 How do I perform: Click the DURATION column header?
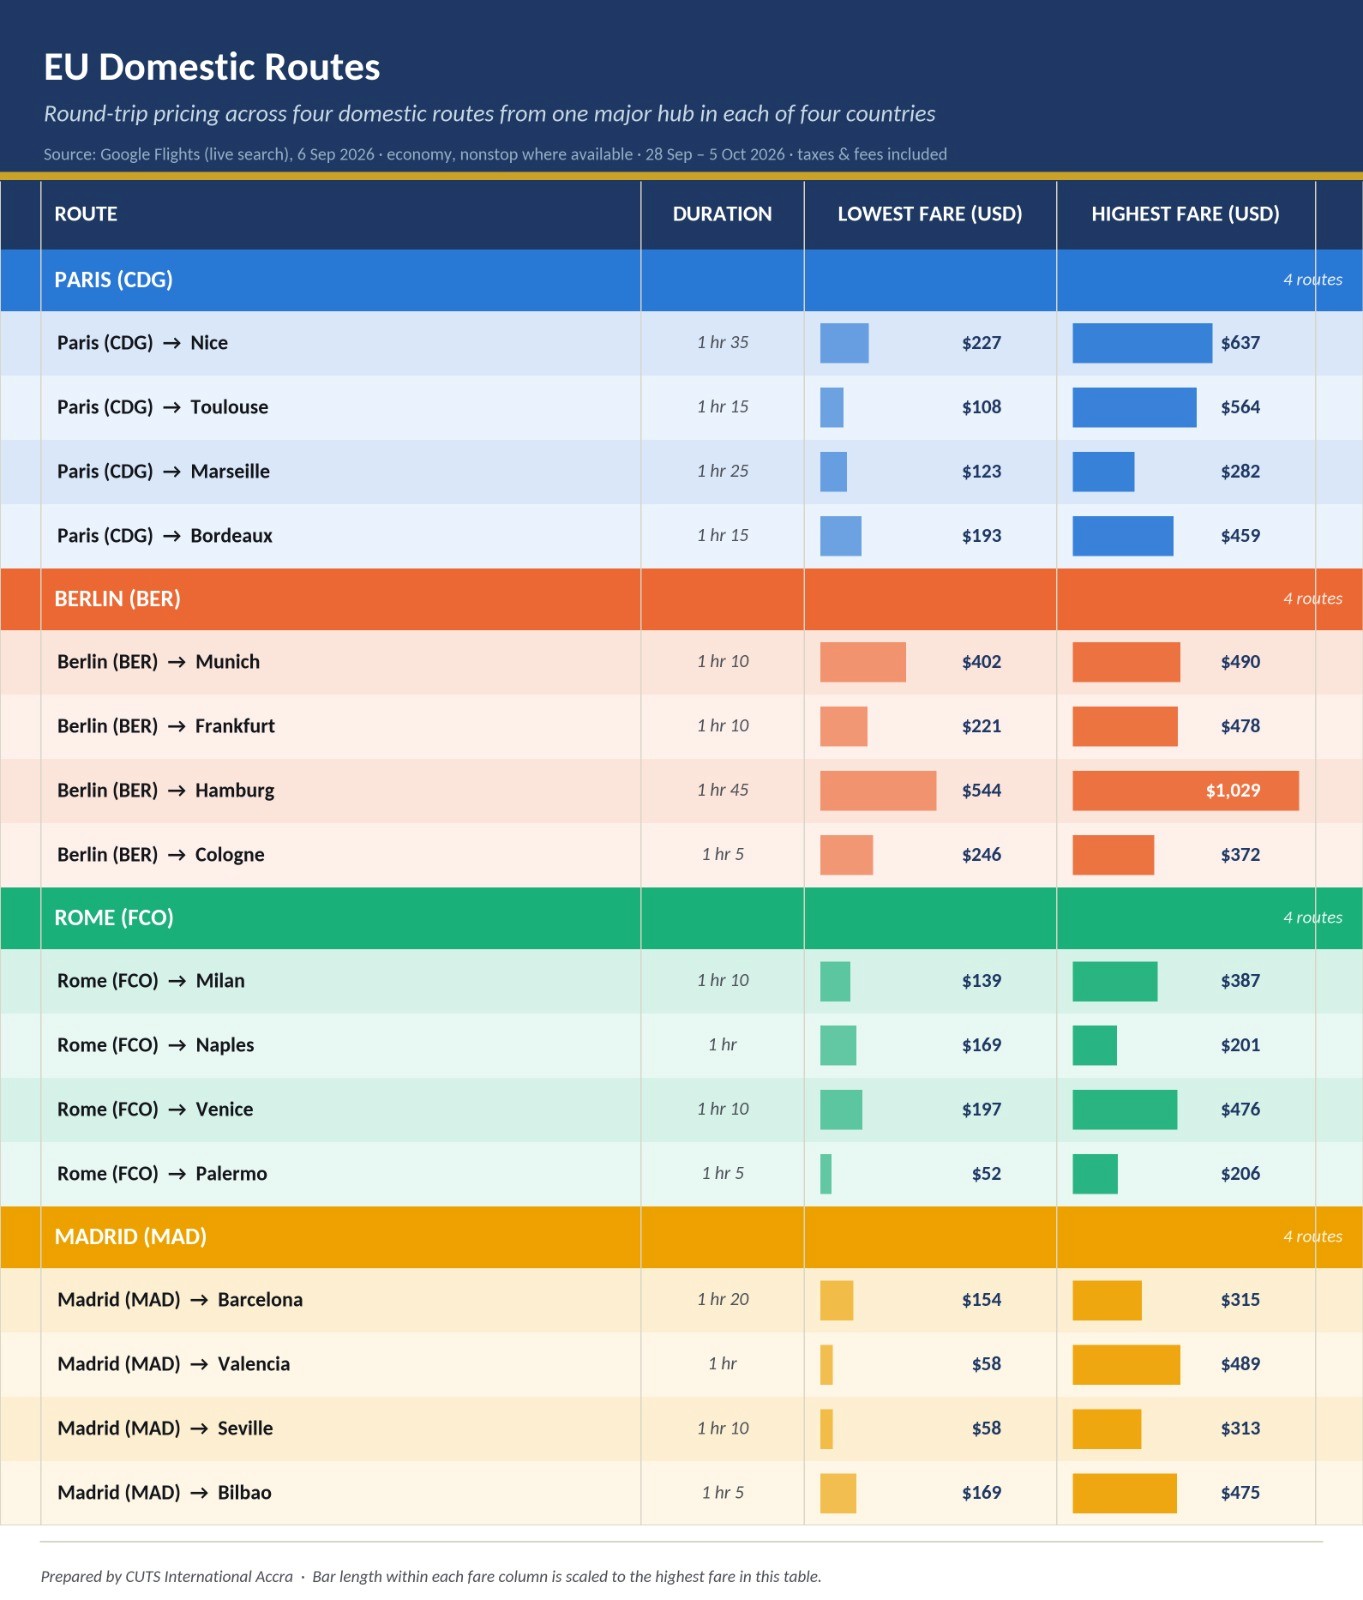pyautogui.click(x=722, y=214)
